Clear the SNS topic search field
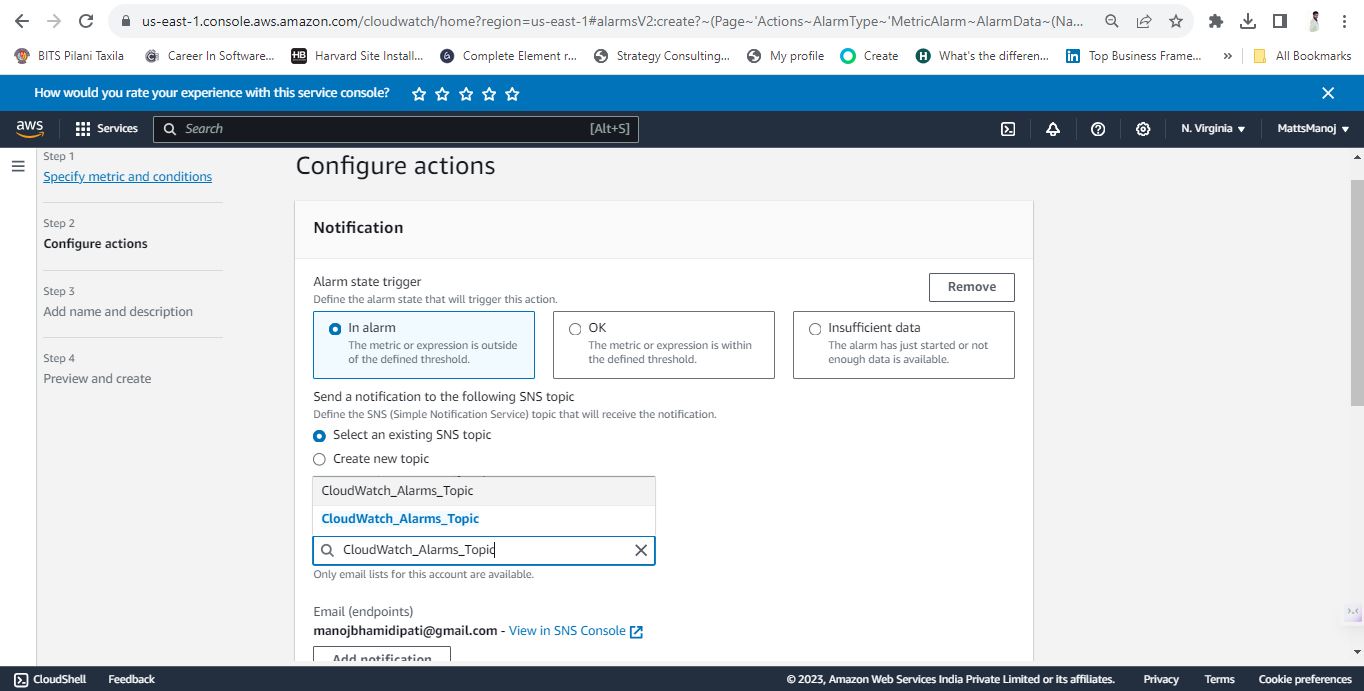The height and width of the screenshot is (691, 1364). tap(641, 550)
